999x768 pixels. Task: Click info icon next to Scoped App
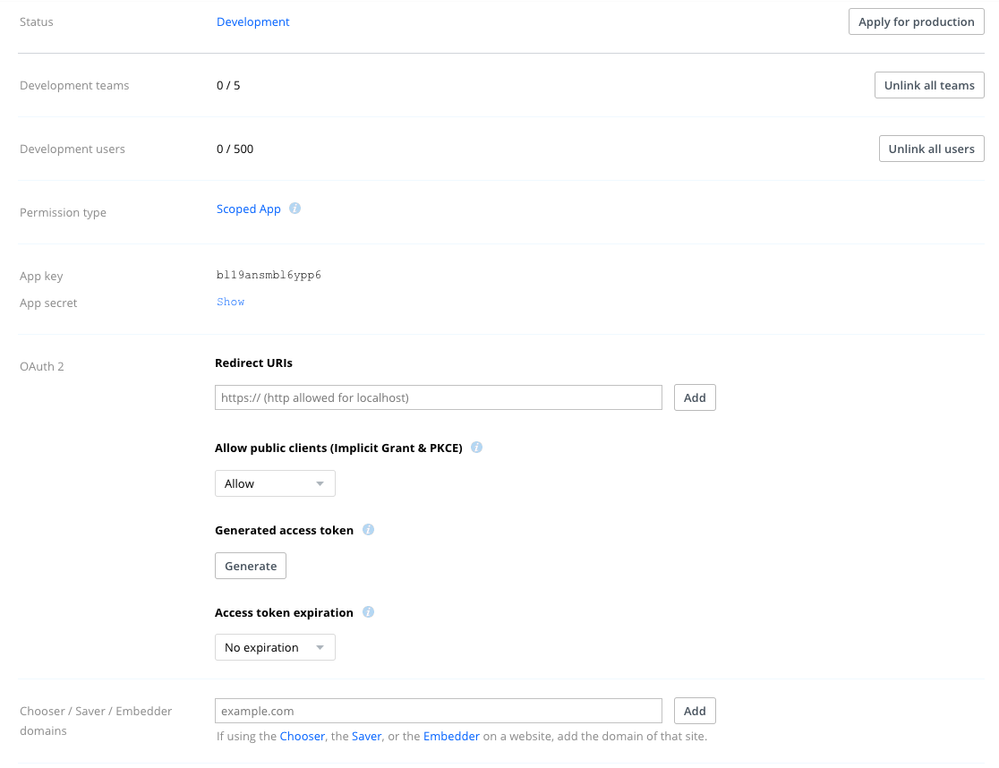[295, 209]
